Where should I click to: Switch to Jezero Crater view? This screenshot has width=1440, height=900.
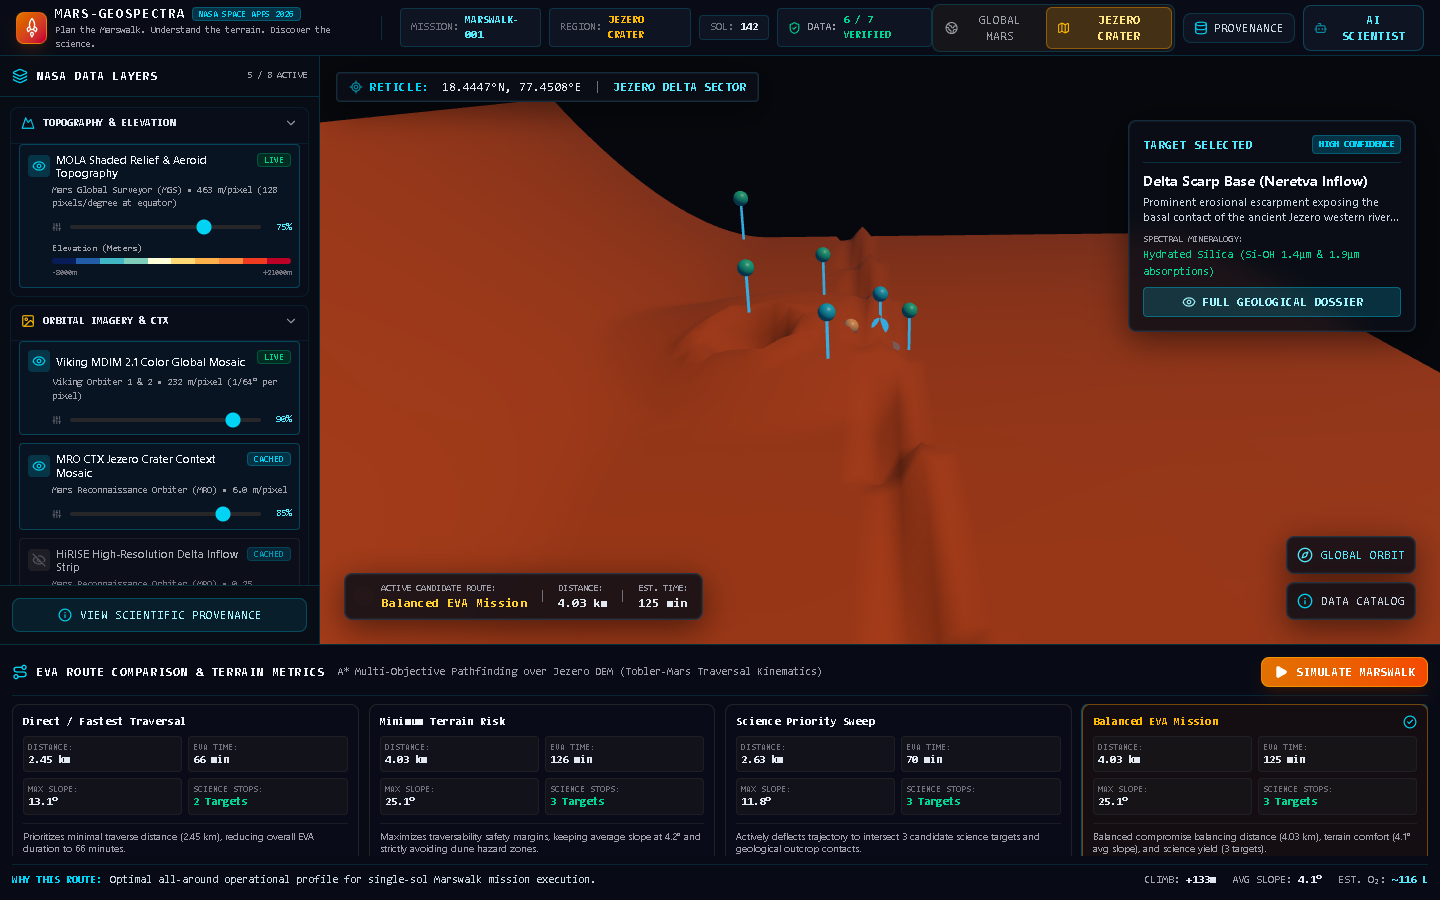tap(1108, 28)
